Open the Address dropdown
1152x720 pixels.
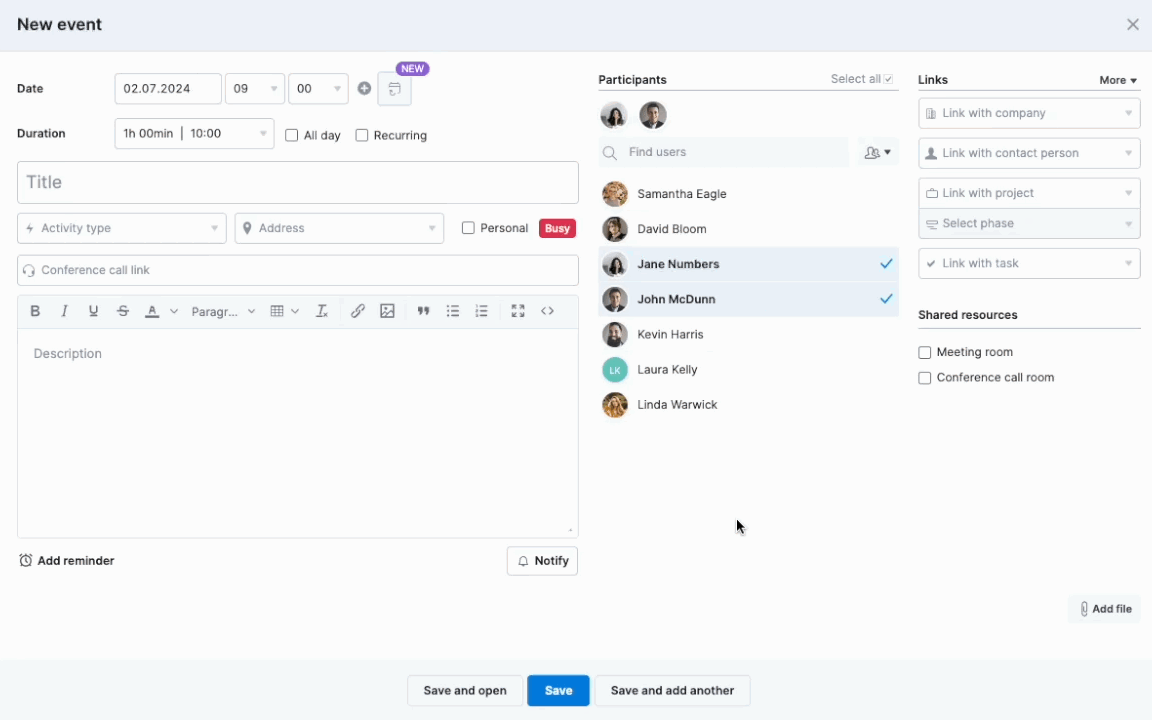[339, 228]
